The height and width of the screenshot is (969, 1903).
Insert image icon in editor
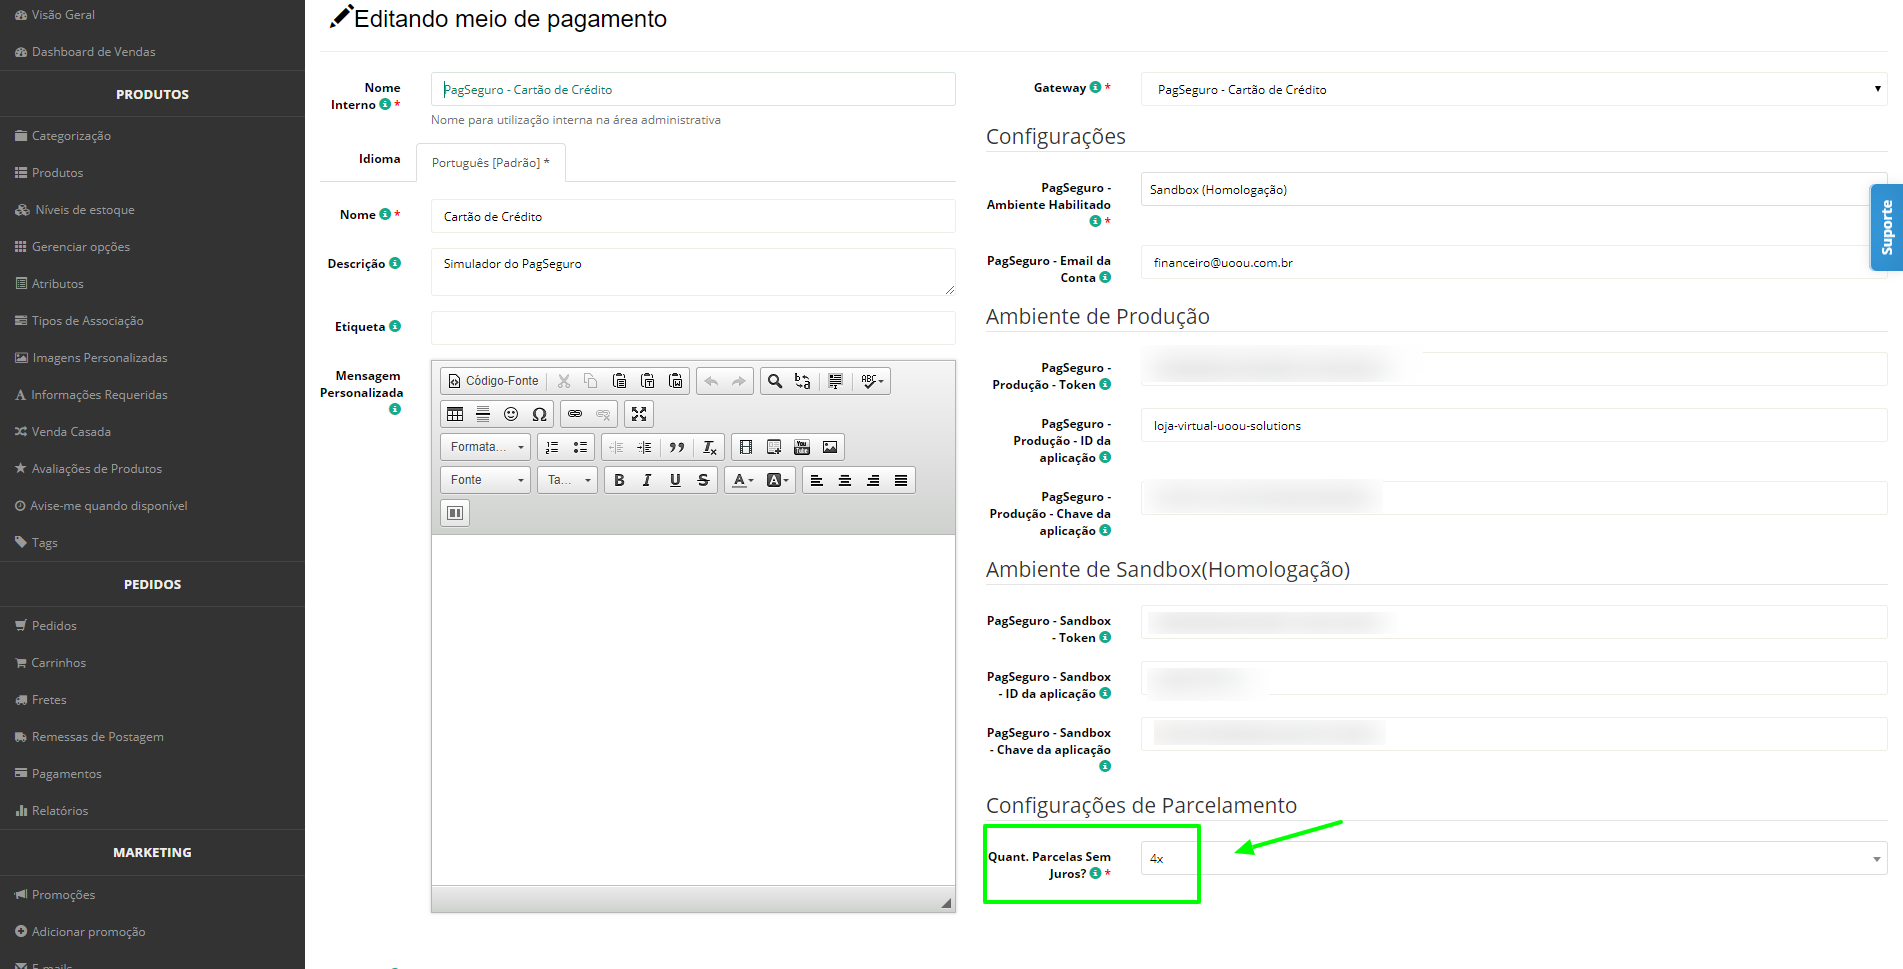click(x=830, y=447)
